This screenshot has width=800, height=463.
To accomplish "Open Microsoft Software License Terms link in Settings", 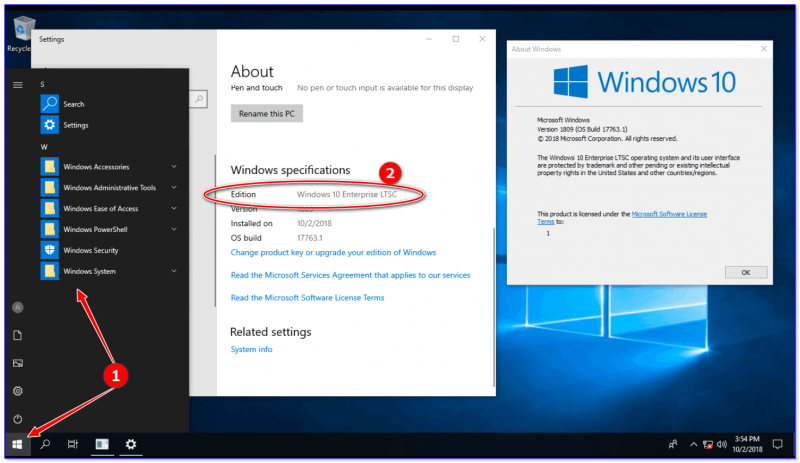I will pos(307,298).
